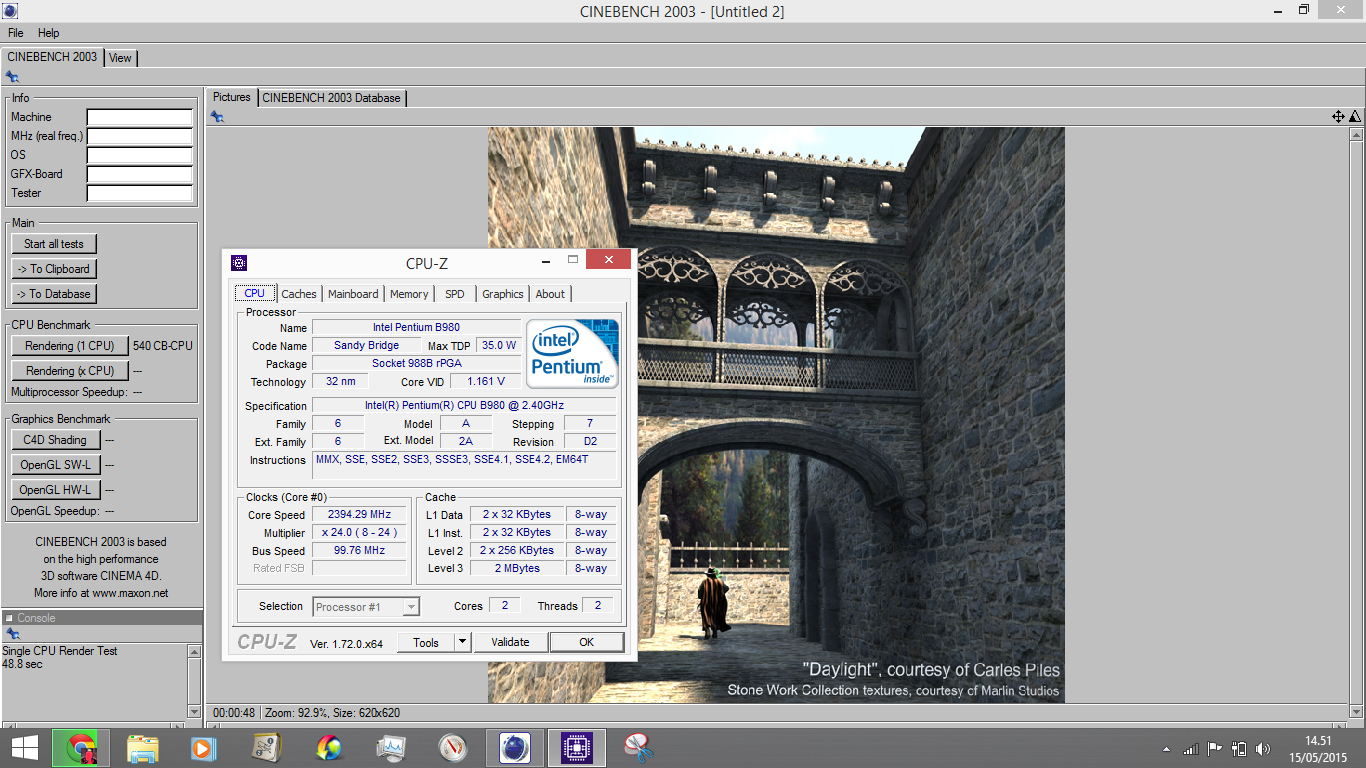Click OK in CPU-Z
The image size is (1366, 768).
[586, 642]
